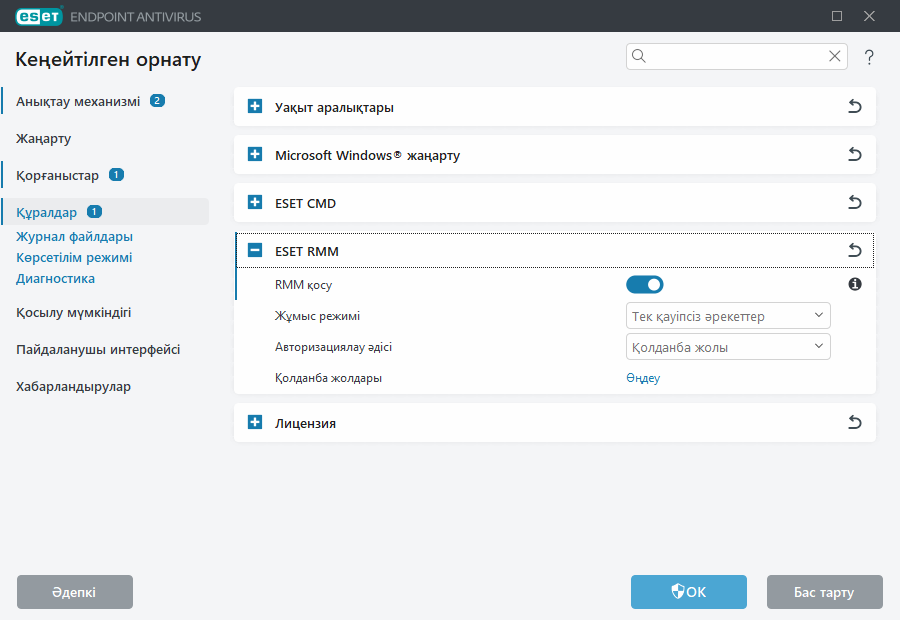The width and height of the screenshot is (900, 620).
Task: Expand the Лицензия section
Action: pos(255,423)
